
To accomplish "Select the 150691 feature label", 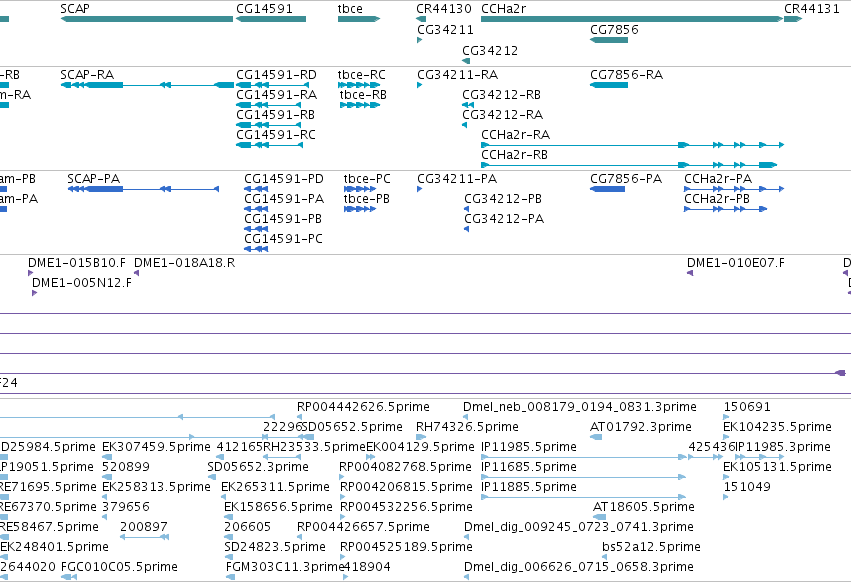I will [x=747, y=407].
